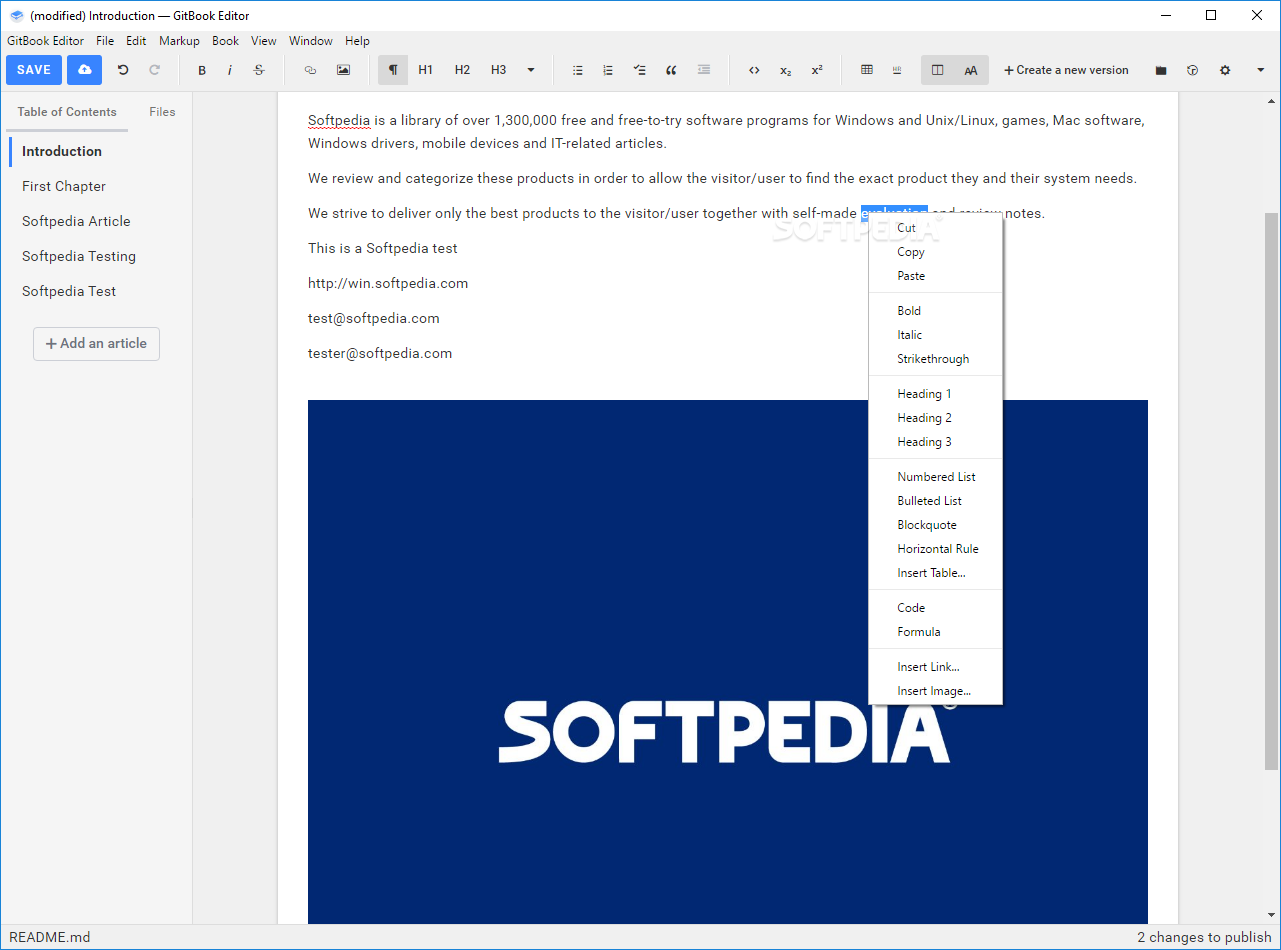
Task: Select Softpedia Article in sidebar
Action: 76,221
